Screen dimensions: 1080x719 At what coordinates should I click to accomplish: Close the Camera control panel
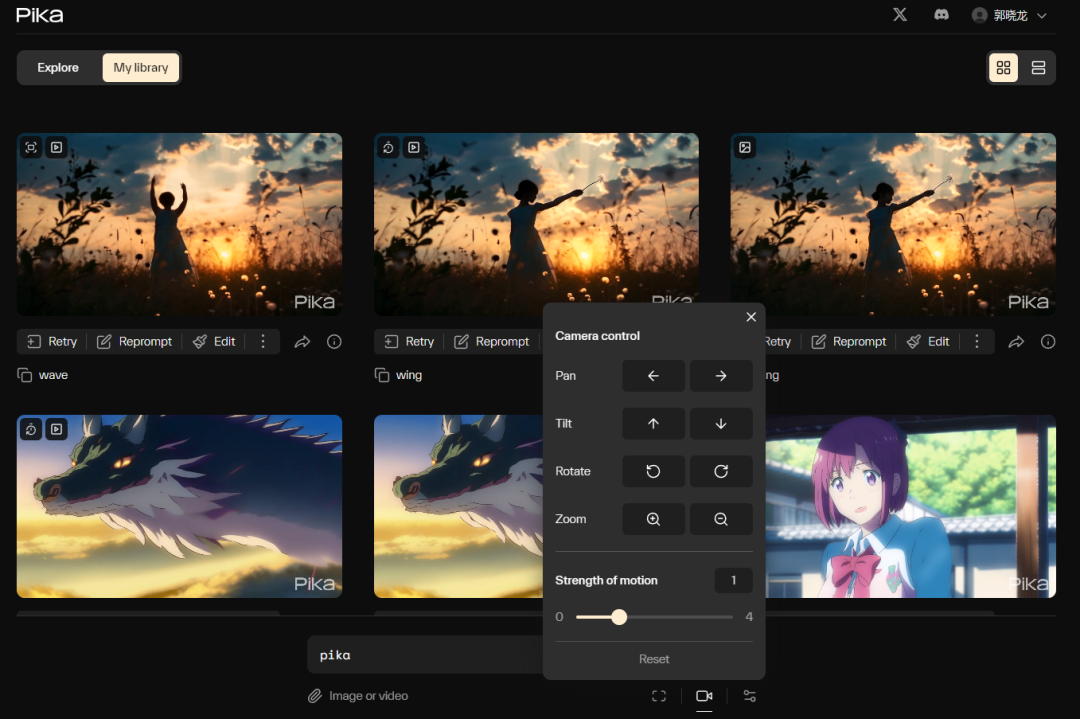pyautogui.click(x=751, y=317)
